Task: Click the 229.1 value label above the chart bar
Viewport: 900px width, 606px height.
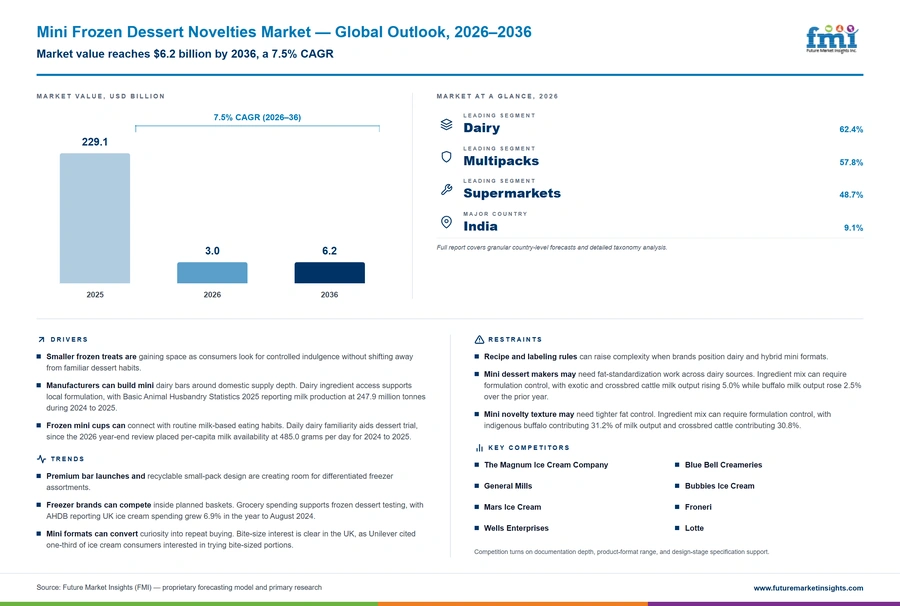Action: pyautogui.click(x=95, y=142)
